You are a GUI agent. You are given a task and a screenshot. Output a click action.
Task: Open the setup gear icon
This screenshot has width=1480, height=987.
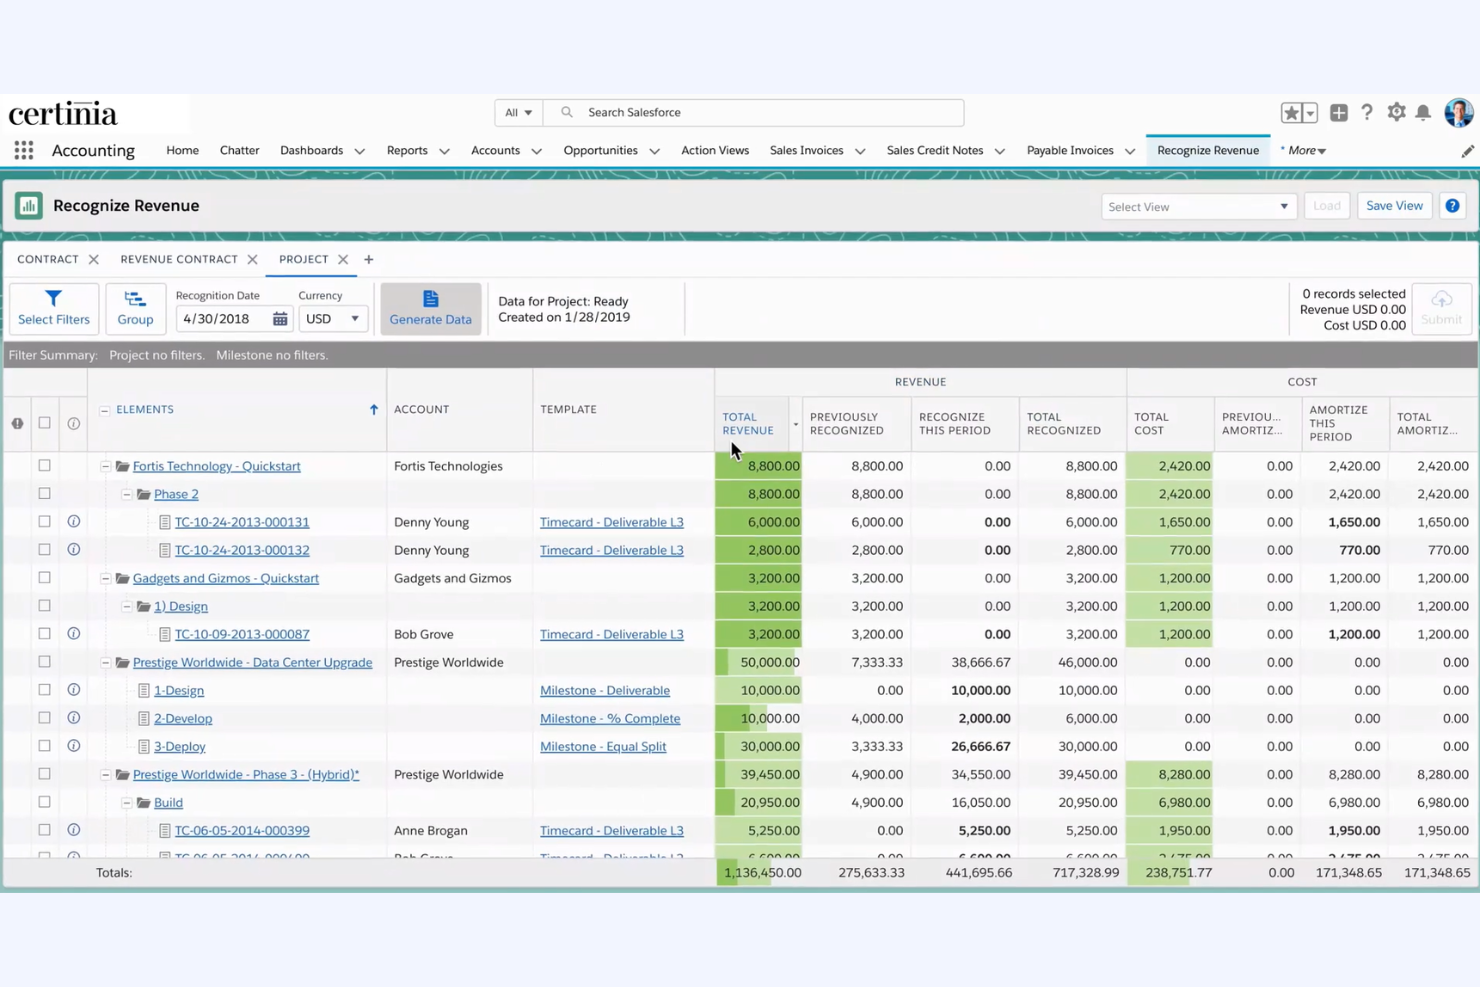1396,112
